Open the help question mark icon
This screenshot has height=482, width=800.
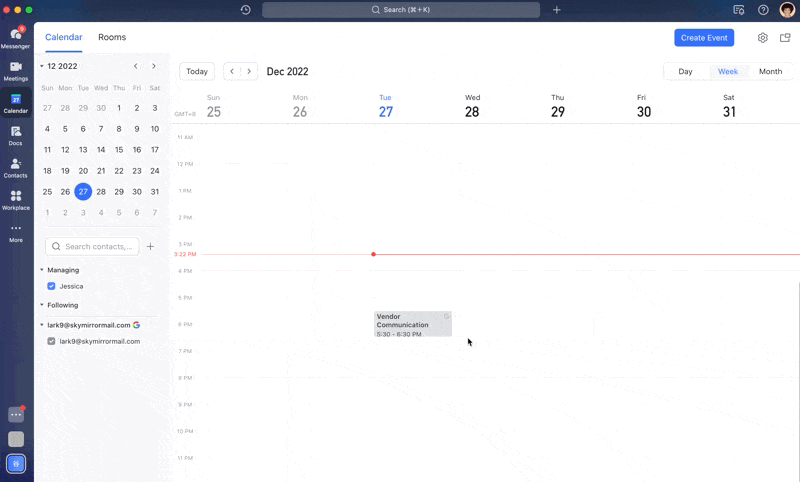[x=763, y=10]
